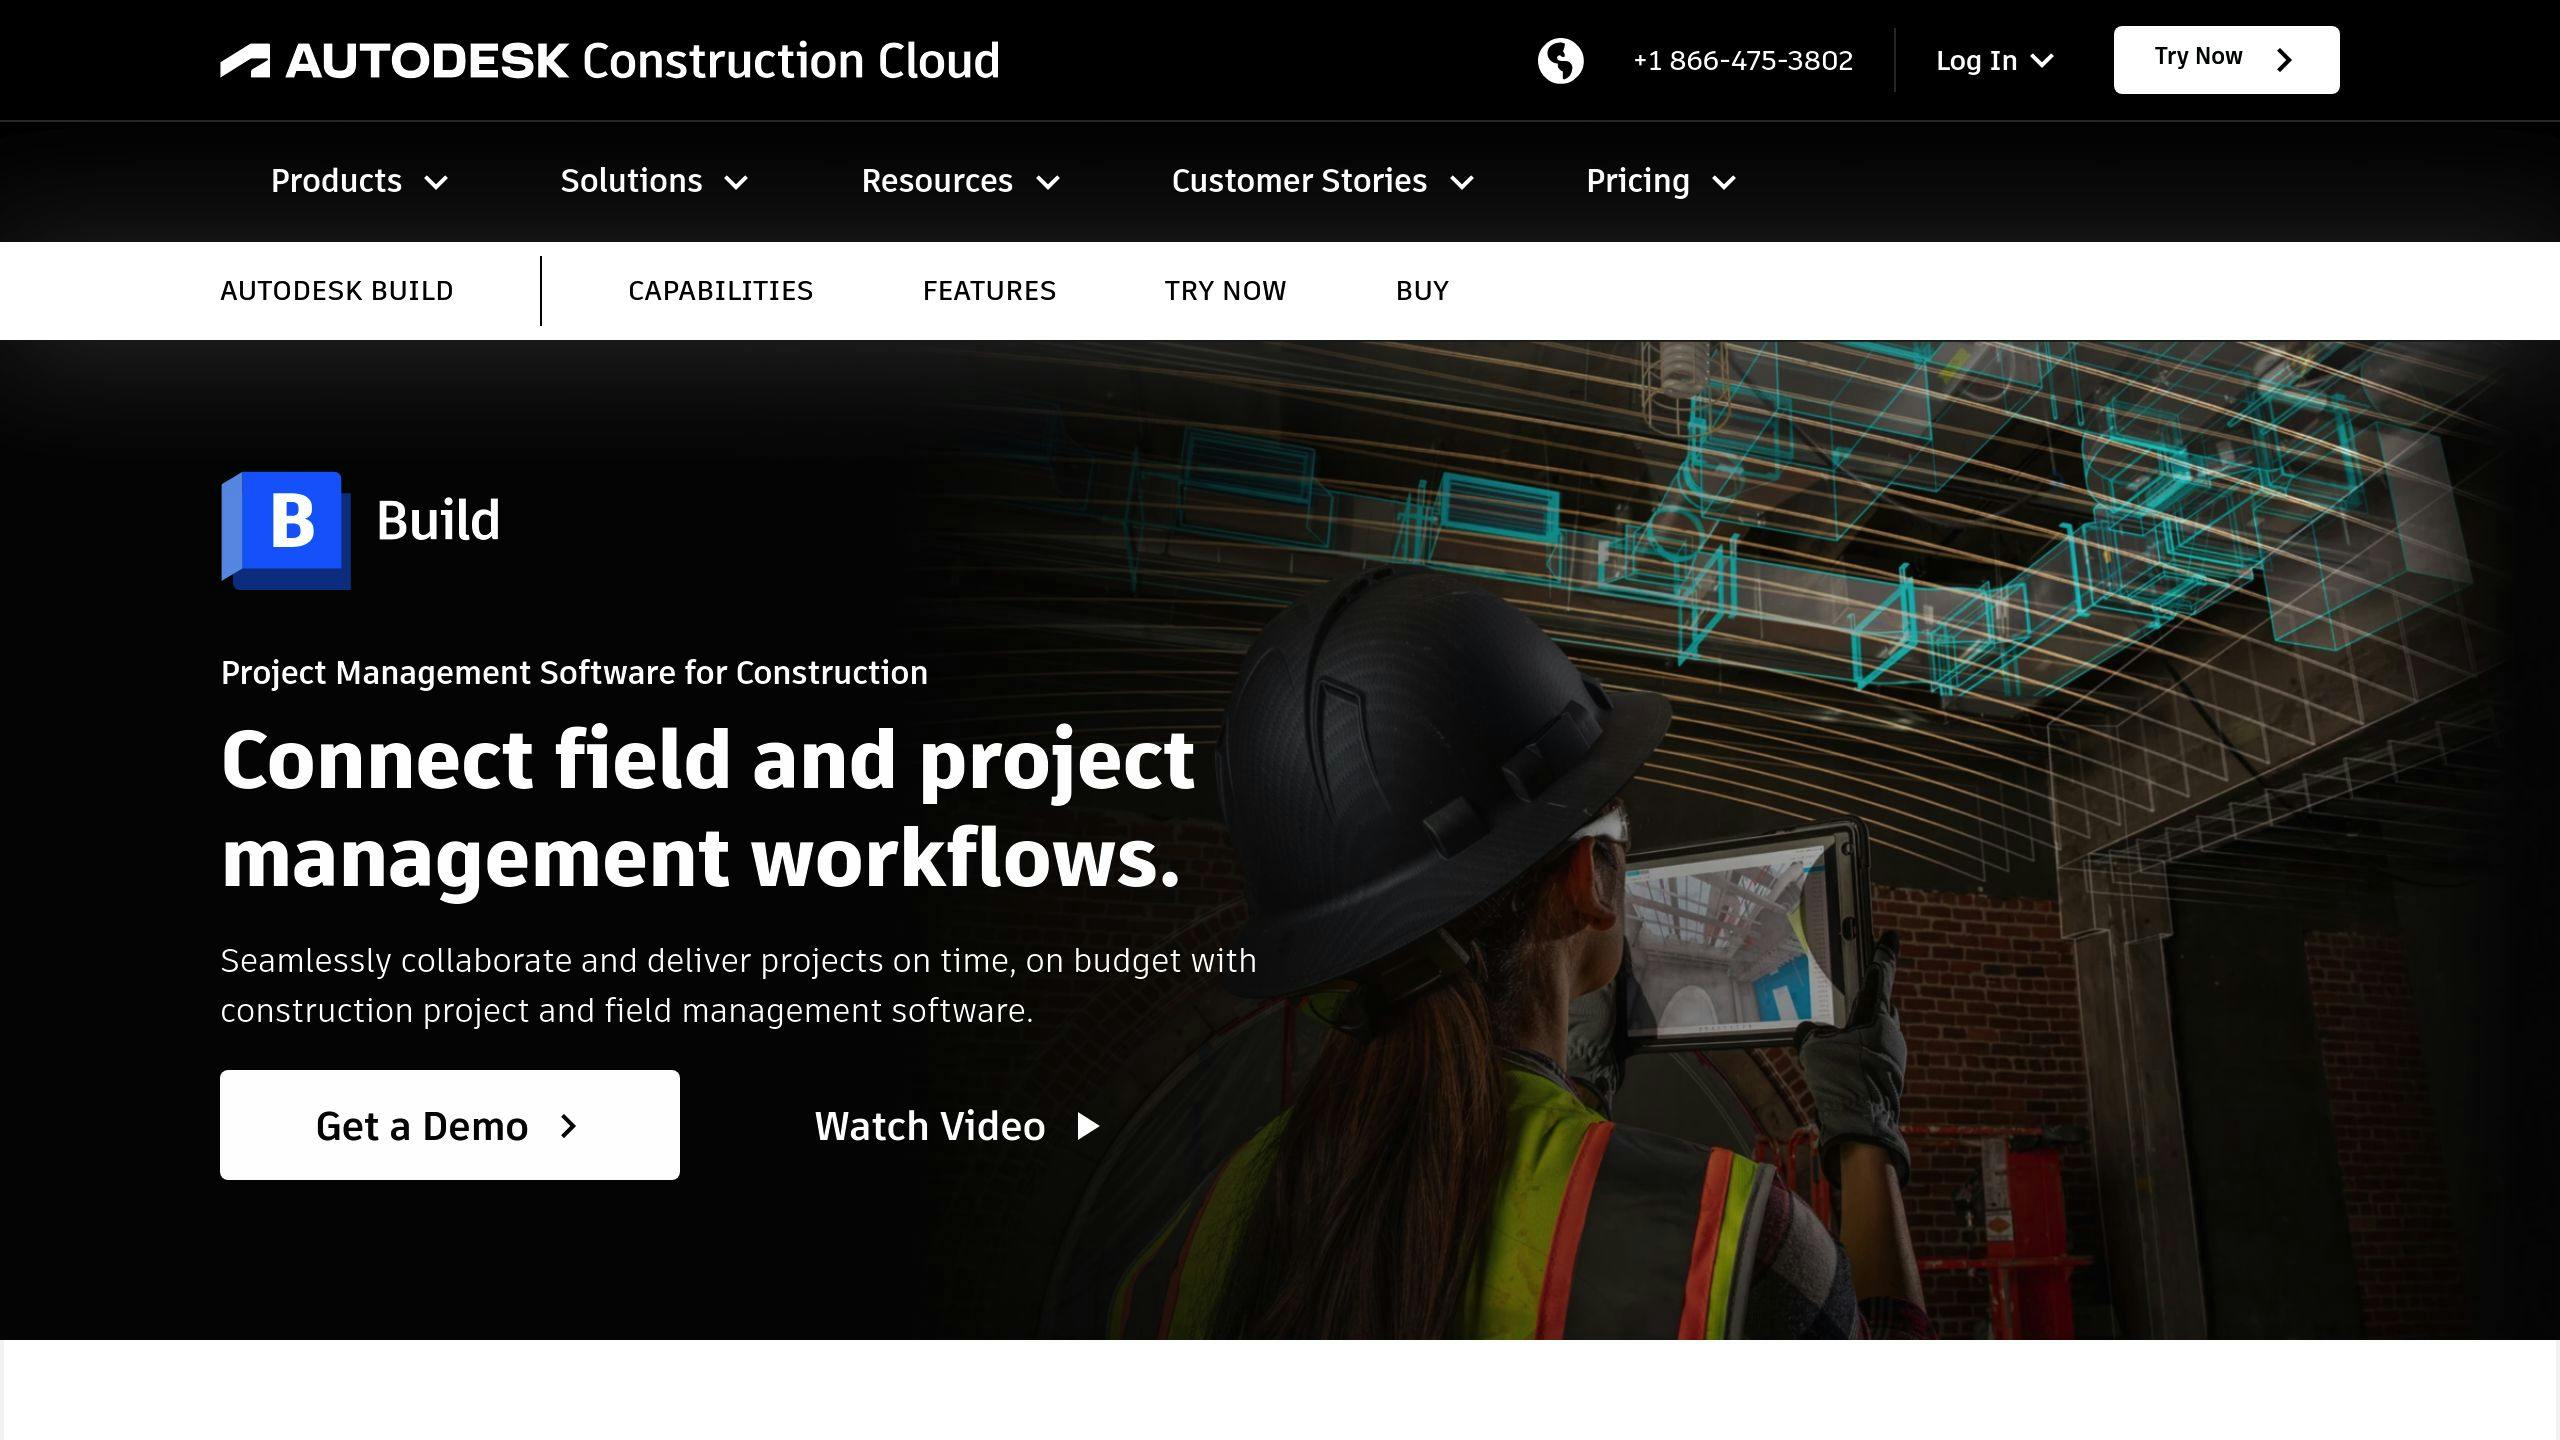2560x1440 pixels.
Task: Click the globe/language selector icon
Action: [1558, 58]
